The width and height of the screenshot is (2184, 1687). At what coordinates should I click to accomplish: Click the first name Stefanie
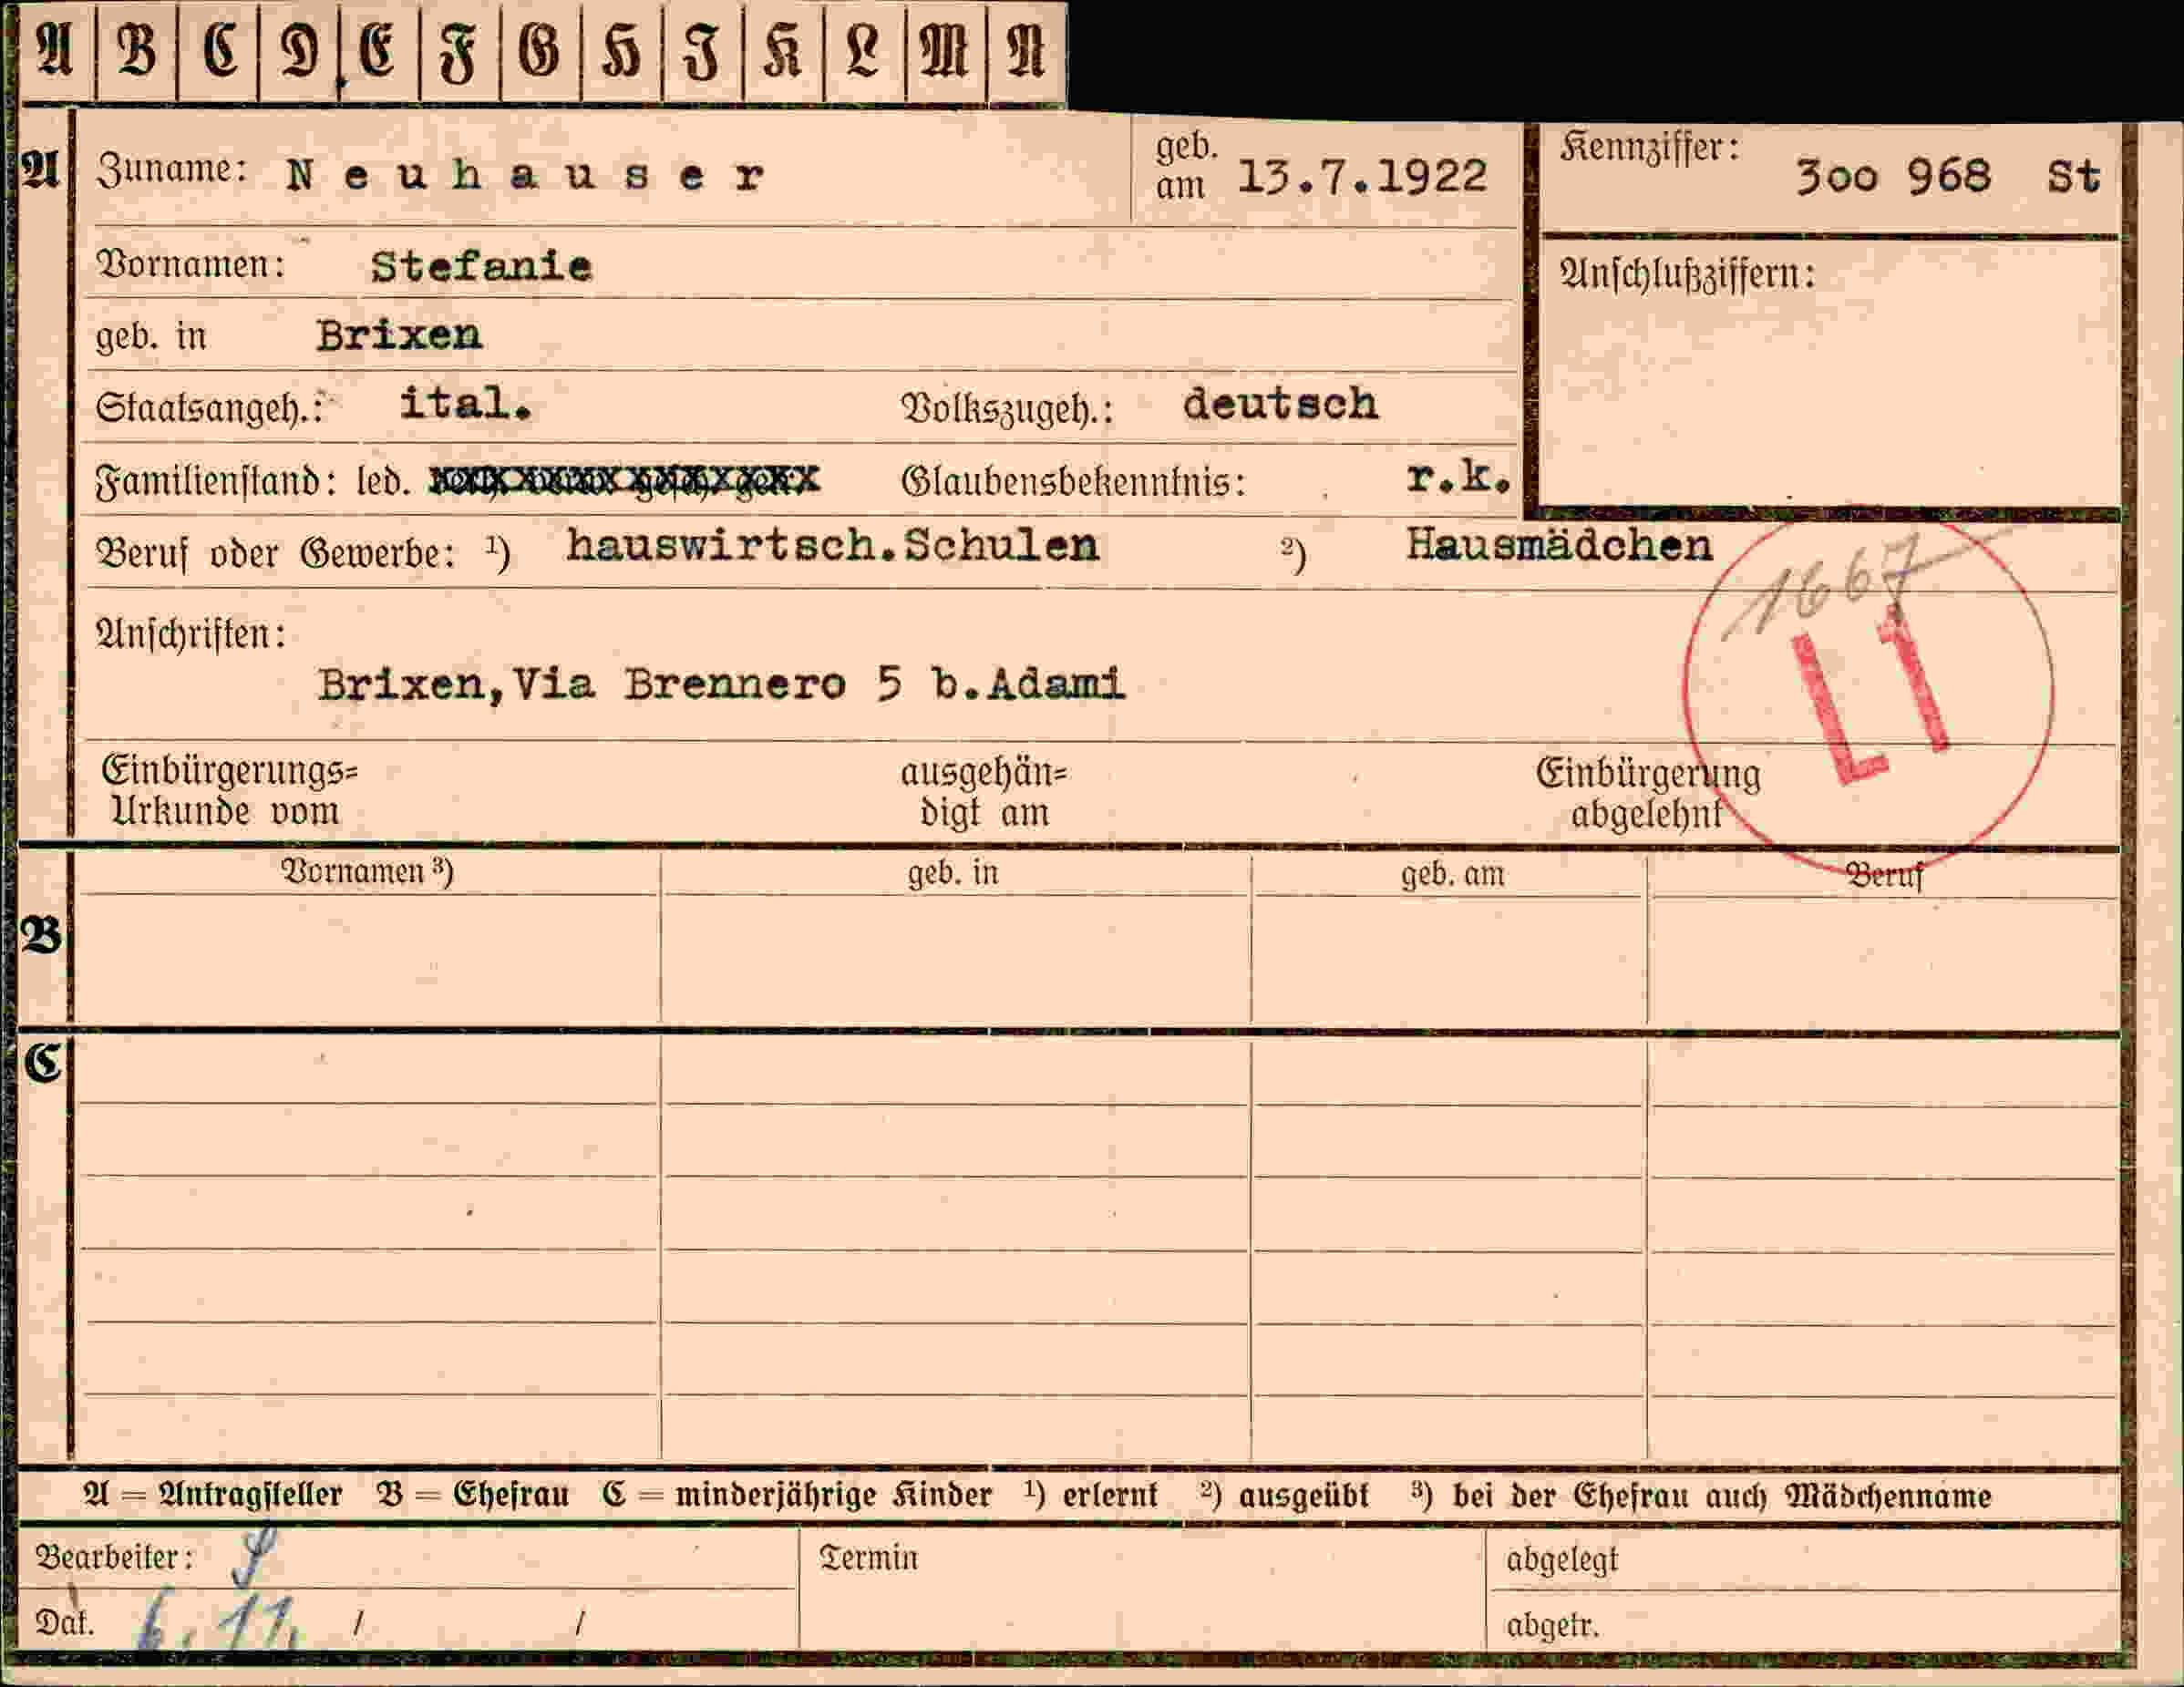[x=481, y=267]
